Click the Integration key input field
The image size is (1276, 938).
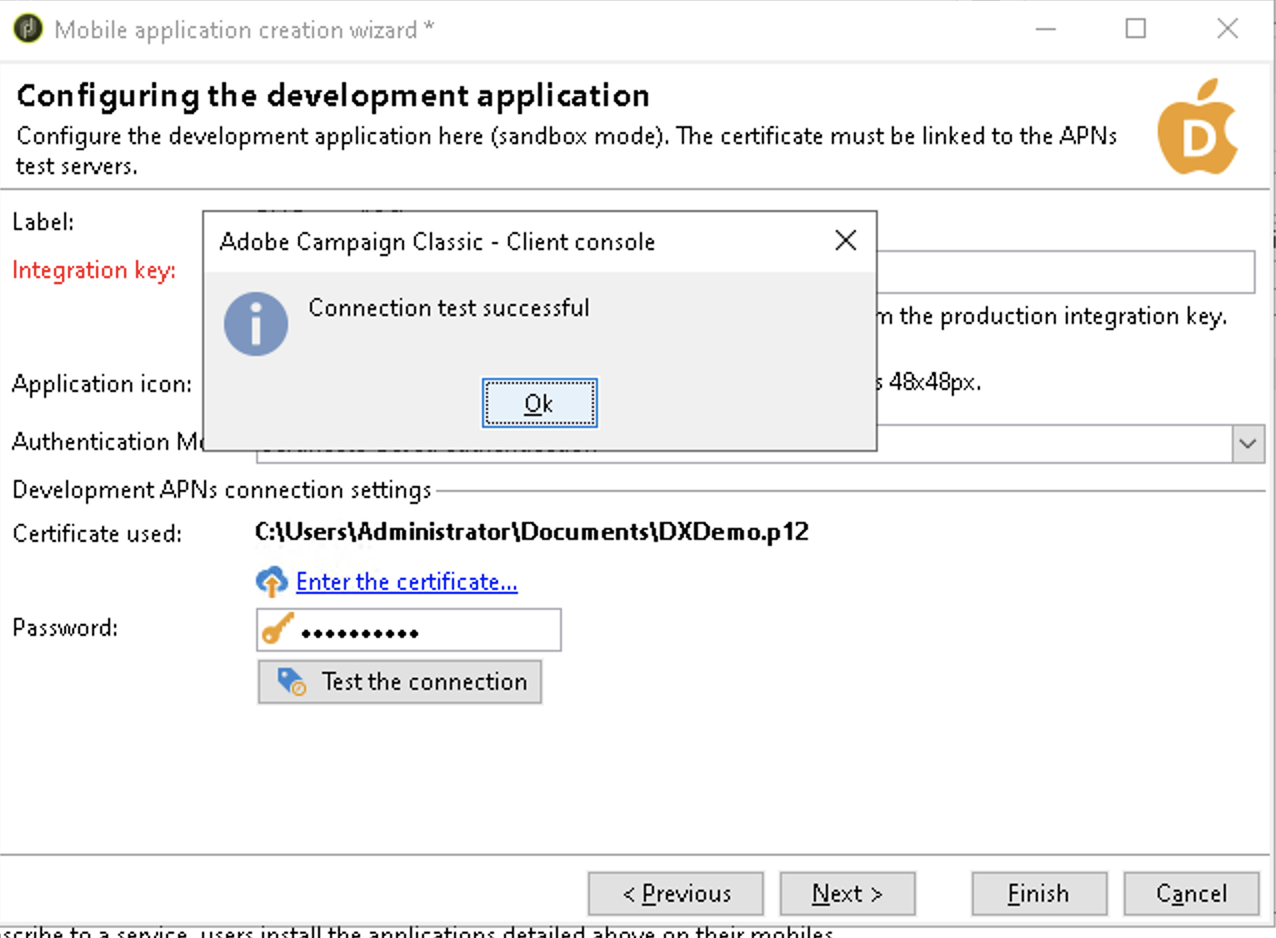click(1065, 271)
